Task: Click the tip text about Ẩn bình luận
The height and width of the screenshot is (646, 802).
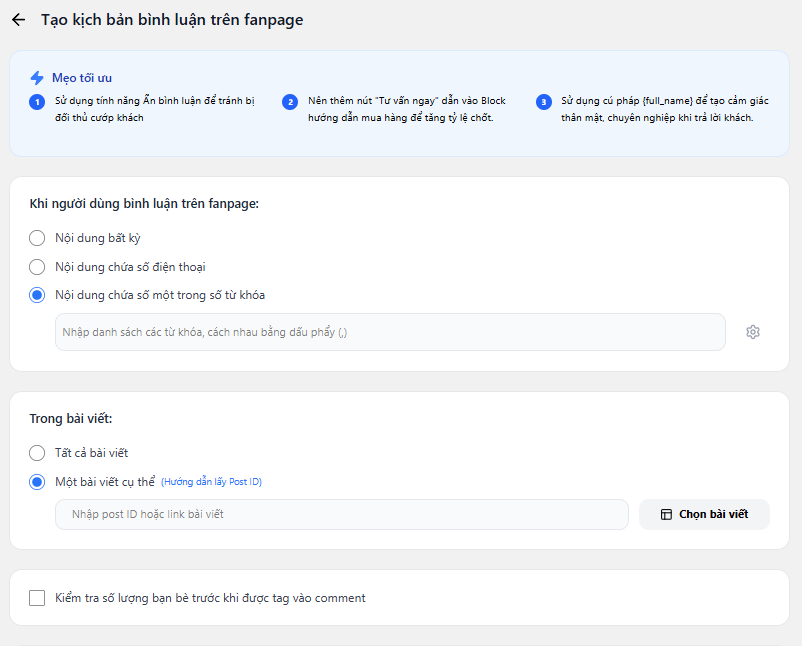Action: pyautogui.click(x=155, y=109)
